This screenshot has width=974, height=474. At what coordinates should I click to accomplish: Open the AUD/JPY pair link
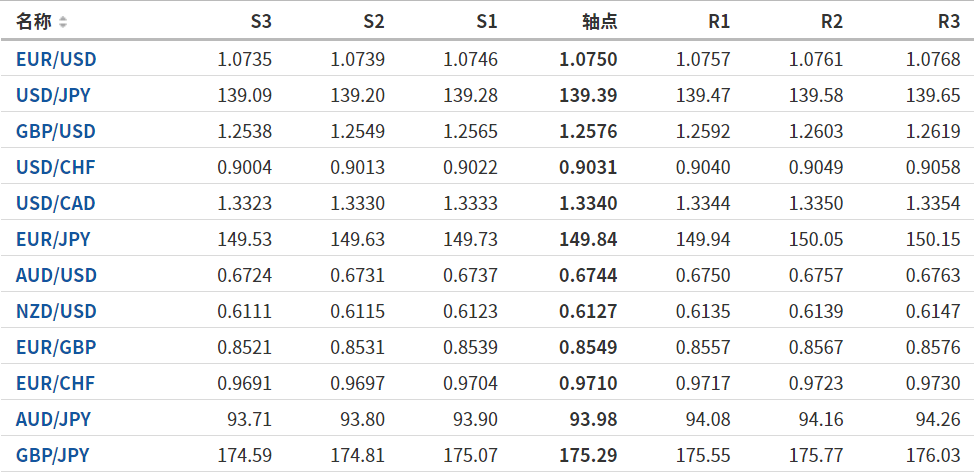53,419
